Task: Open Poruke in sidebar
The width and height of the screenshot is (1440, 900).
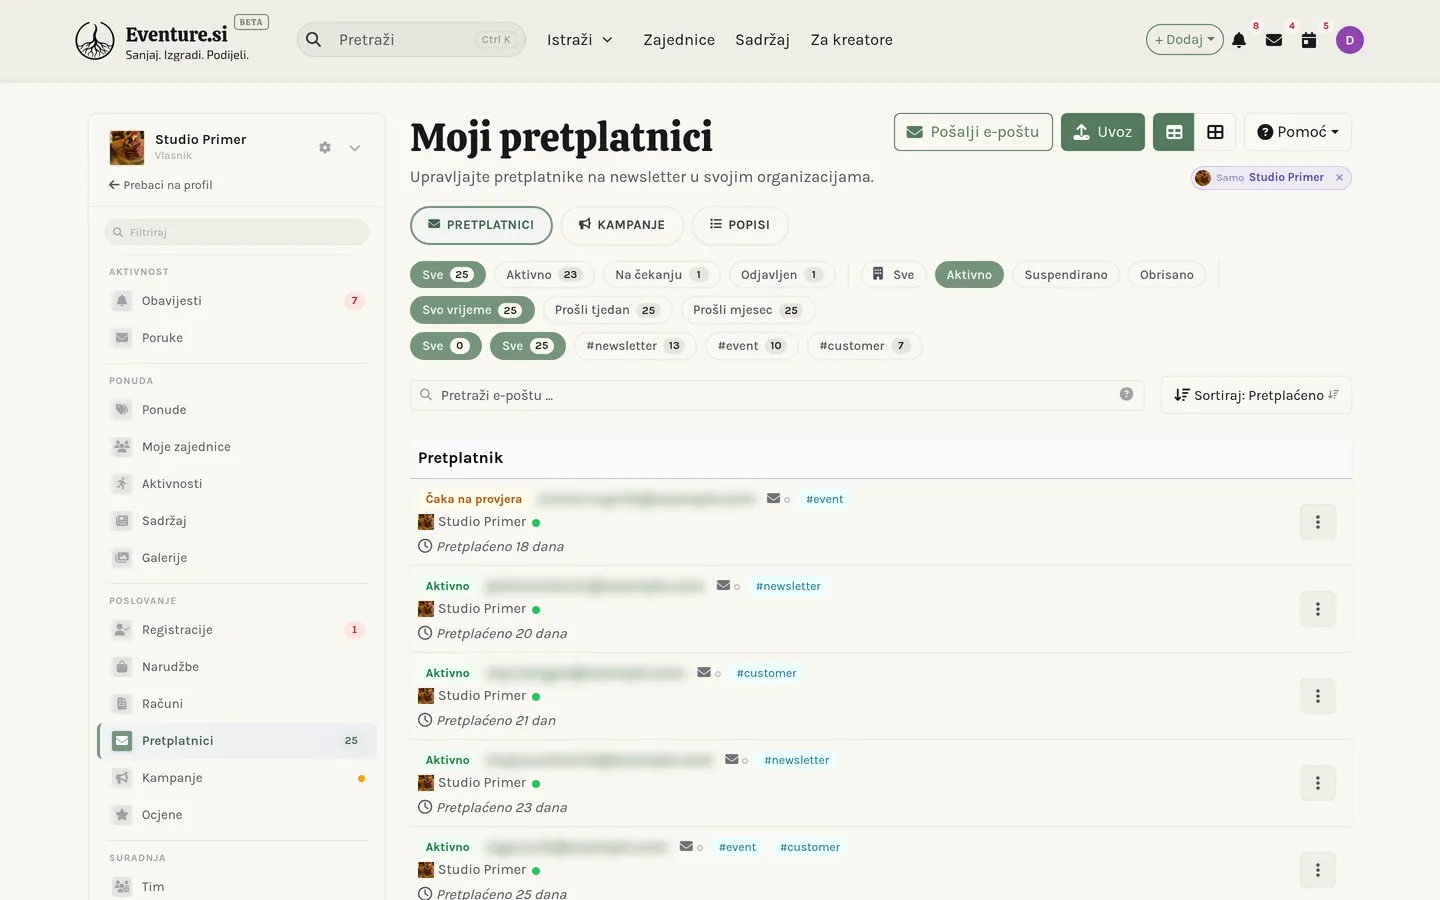Action: click(x=237, y=338)
